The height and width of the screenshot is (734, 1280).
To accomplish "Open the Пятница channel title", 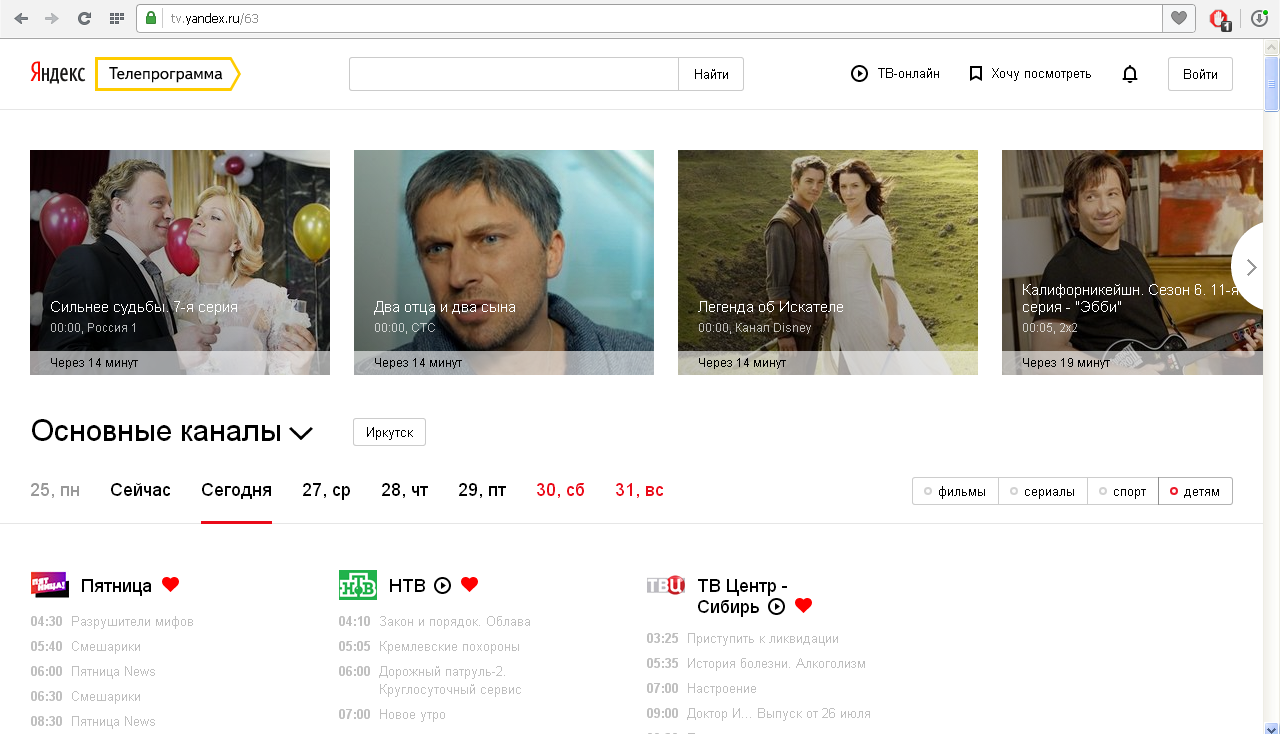I will 116,585.
